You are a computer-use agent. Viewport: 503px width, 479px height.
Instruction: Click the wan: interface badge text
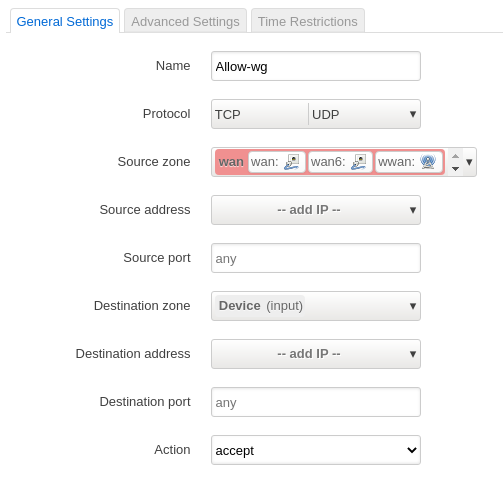(265, 162)
